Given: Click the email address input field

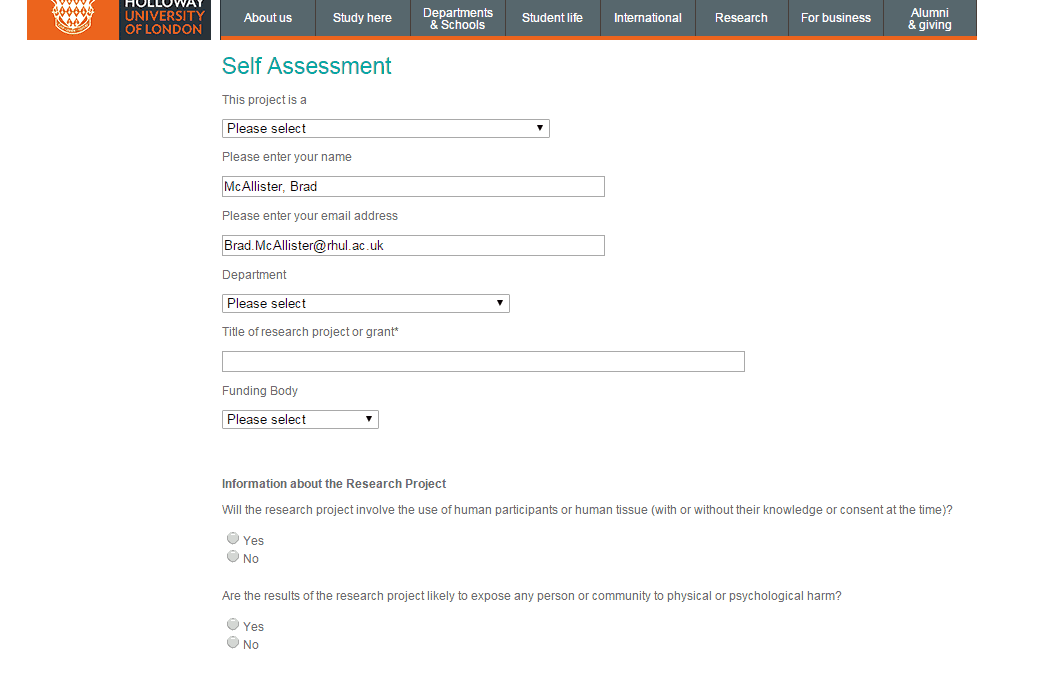Looking at the screenshot, I should 413,246.
